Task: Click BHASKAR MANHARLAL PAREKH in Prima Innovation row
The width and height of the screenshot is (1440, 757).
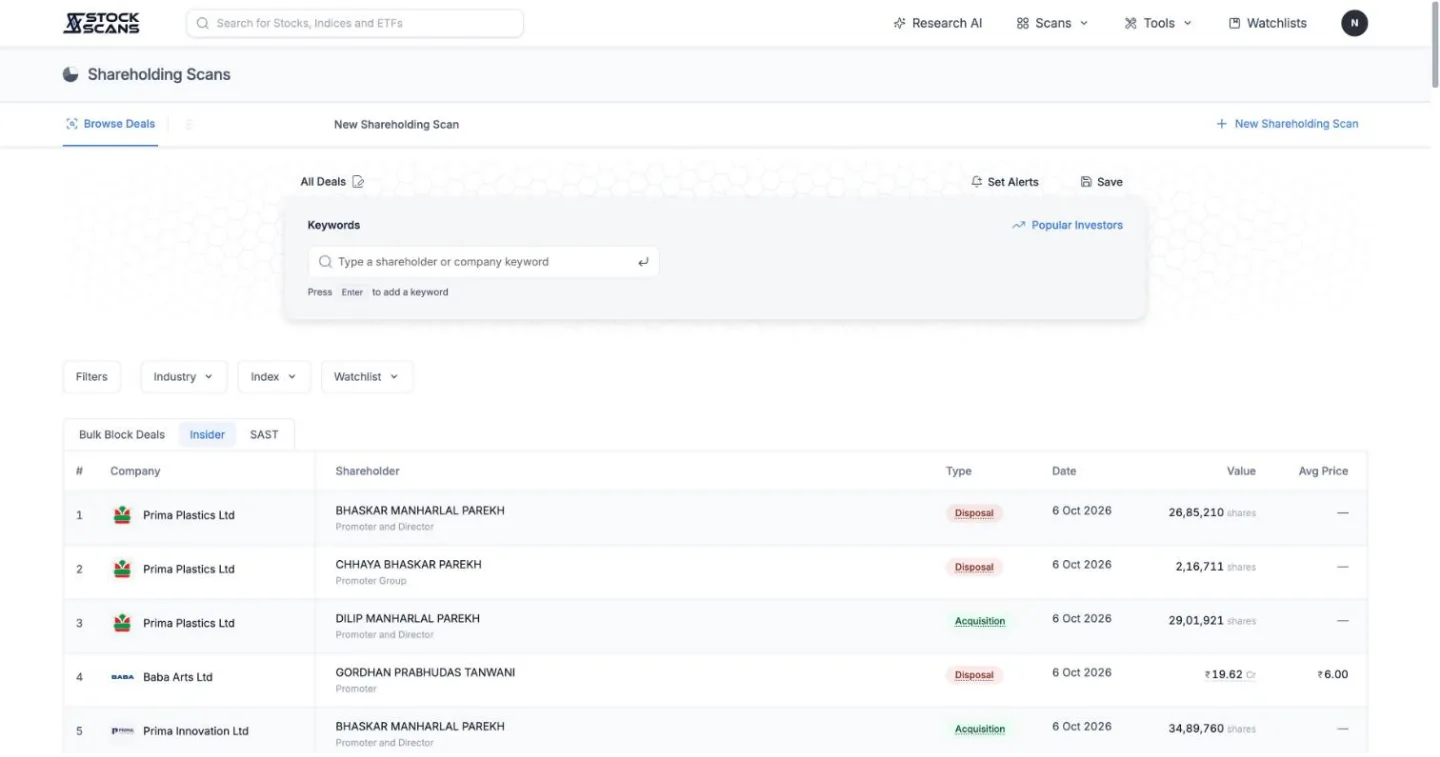Action: (x=420, y=726)
